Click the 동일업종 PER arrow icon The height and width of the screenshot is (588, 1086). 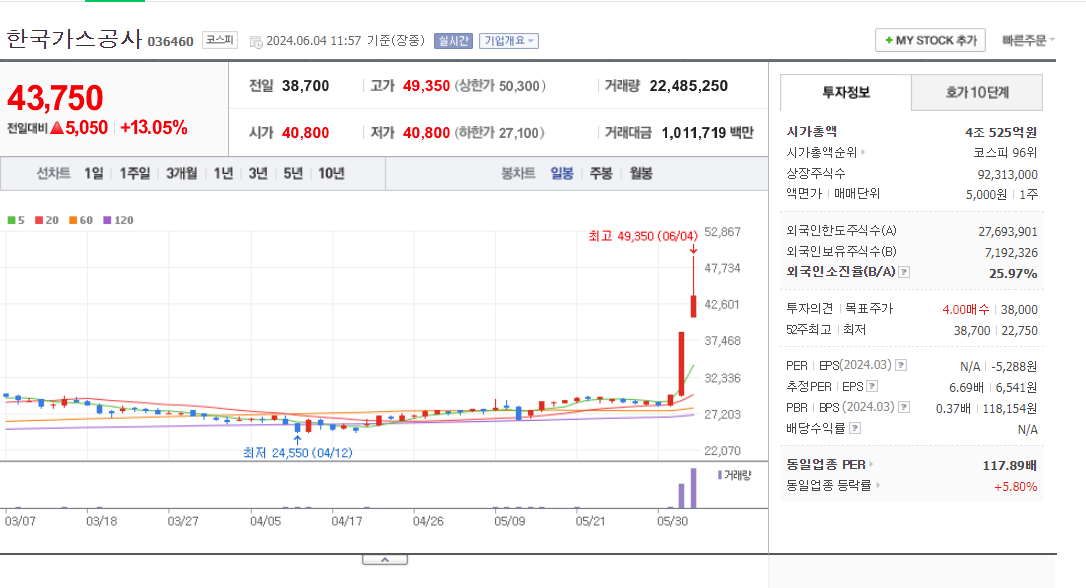(x=871, y=464)
